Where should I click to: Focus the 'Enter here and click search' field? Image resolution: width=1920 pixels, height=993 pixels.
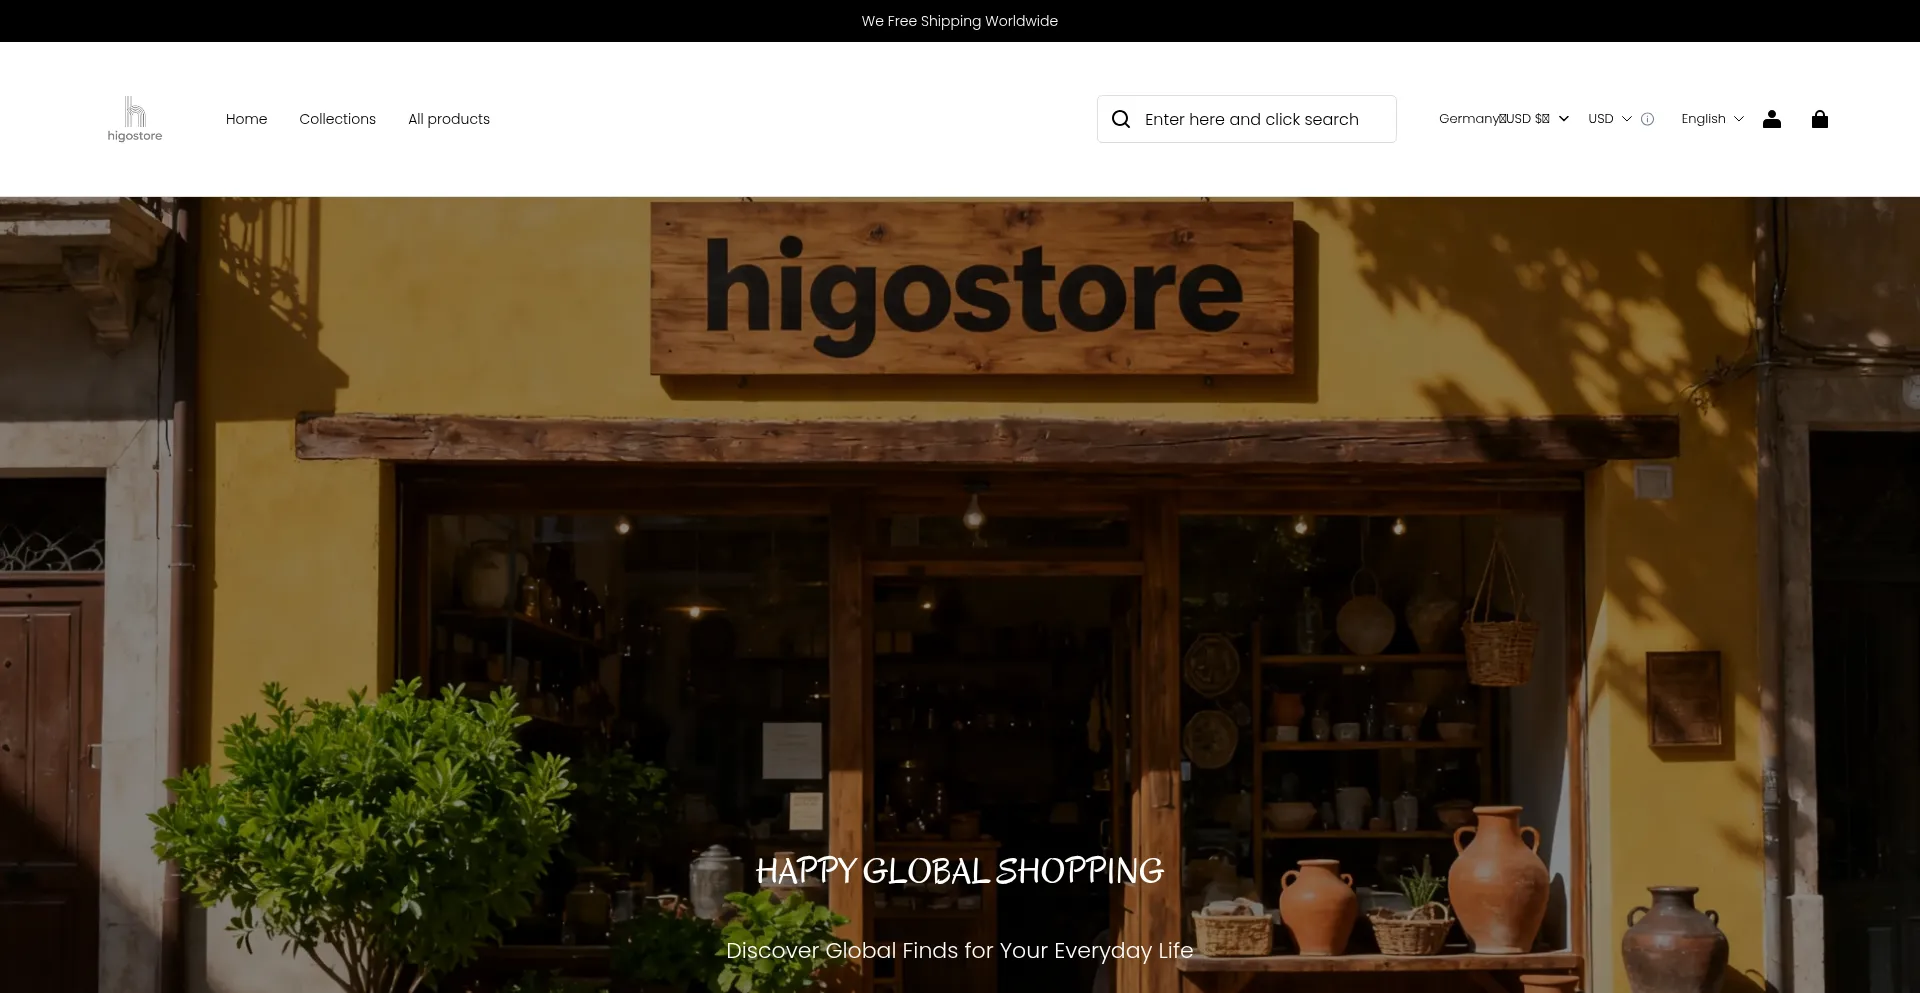(x=1260, y=119)
